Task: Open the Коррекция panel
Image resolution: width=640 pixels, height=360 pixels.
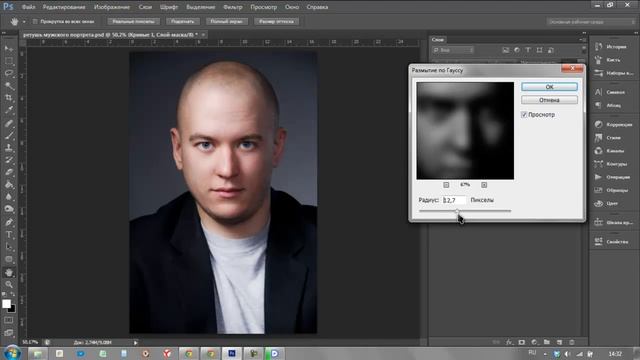Action: 613,124
